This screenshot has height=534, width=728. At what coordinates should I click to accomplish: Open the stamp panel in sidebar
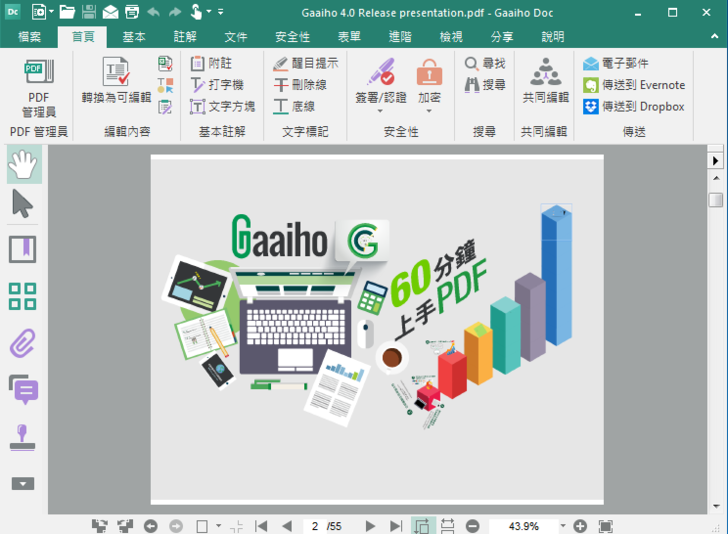coord(23,437)
